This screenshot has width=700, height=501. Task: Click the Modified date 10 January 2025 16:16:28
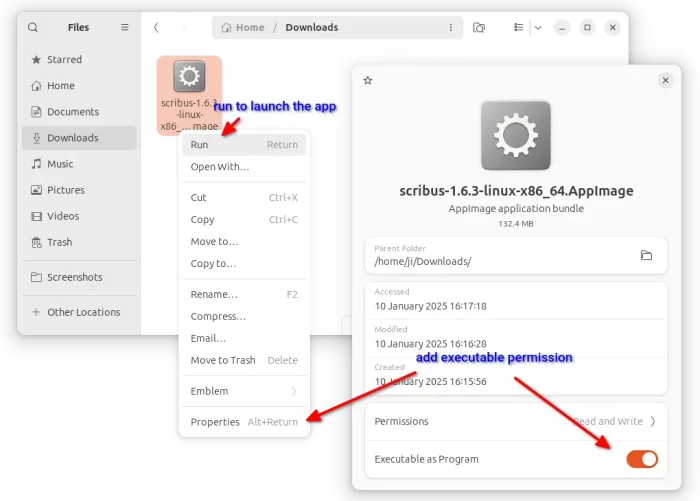[430, 344]
